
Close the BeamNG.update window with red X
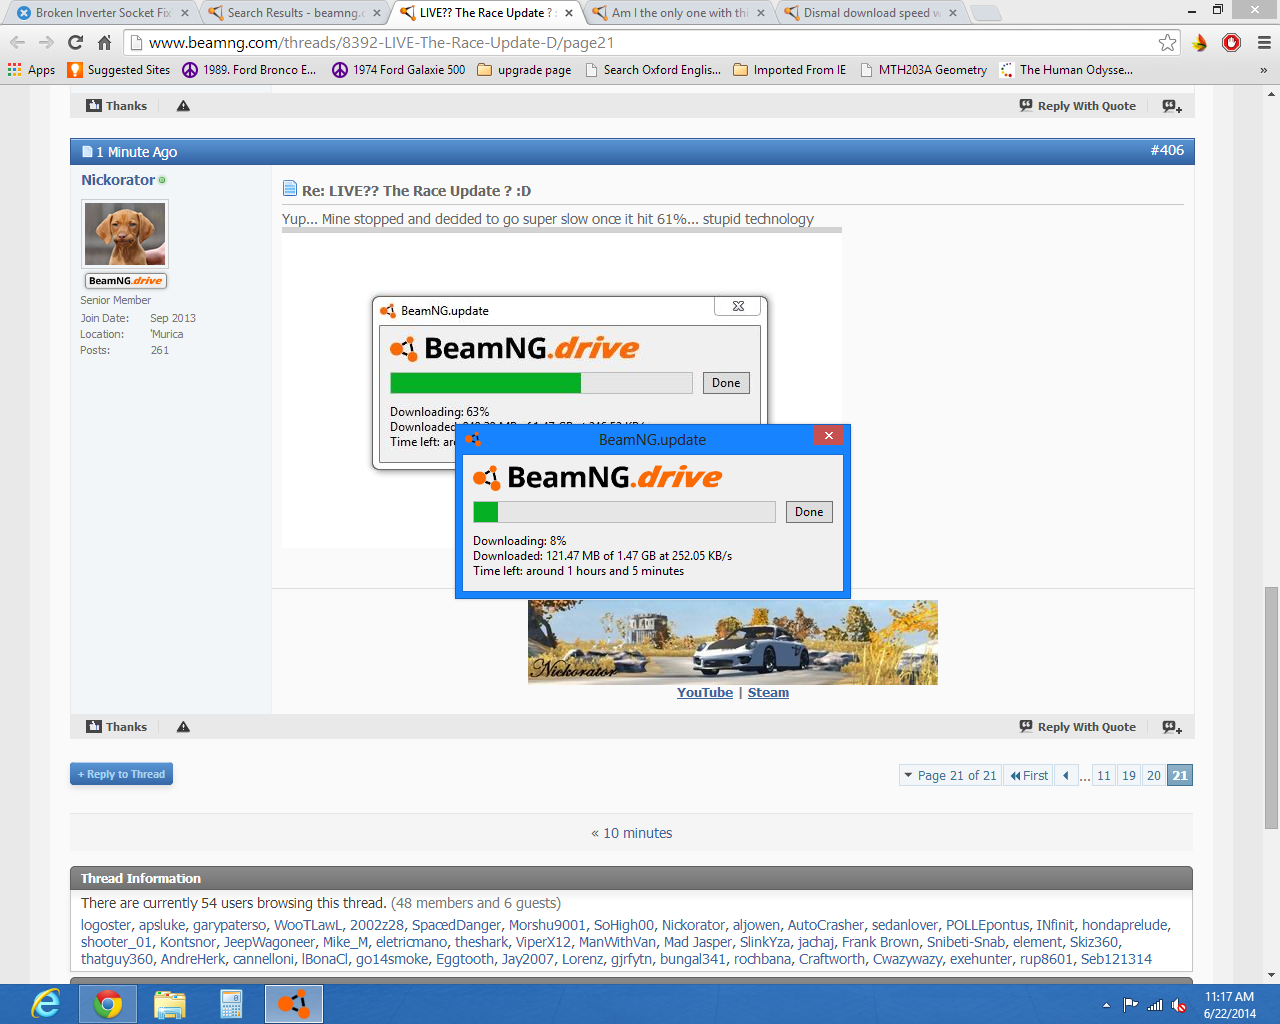828,435
